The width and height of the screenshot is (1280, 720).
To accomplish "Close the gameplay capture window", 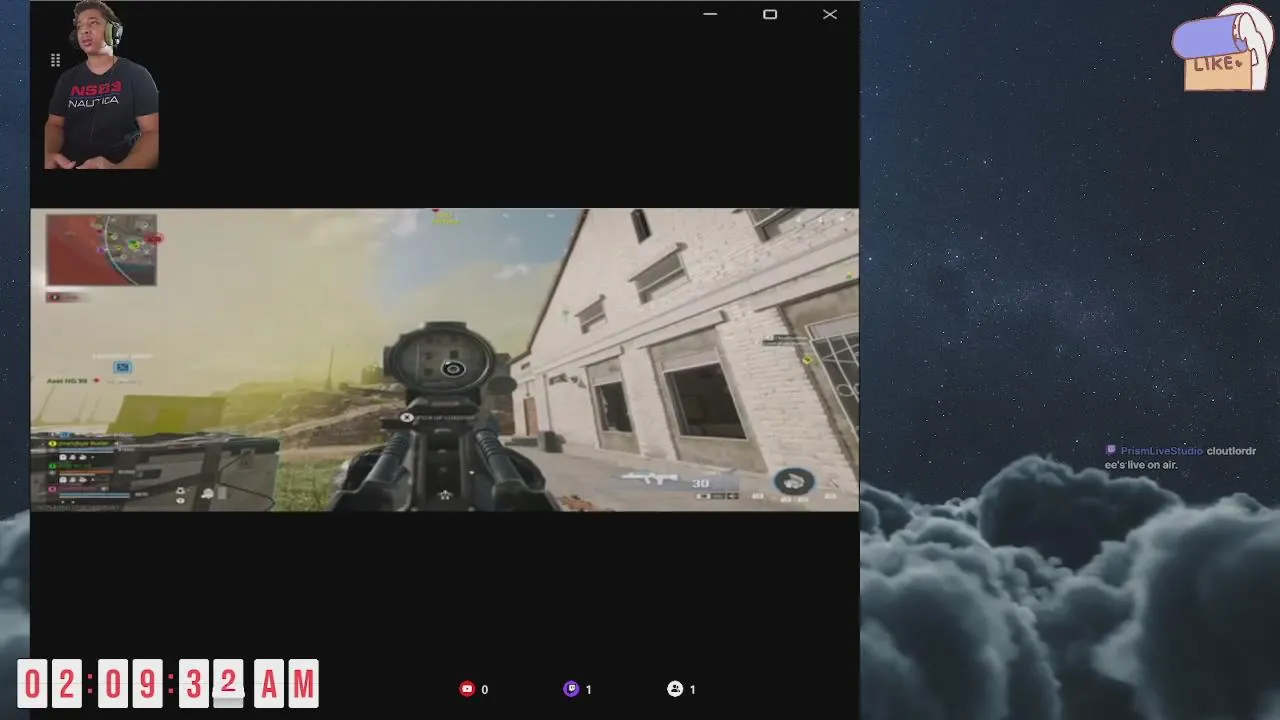I will click(830, 14).
